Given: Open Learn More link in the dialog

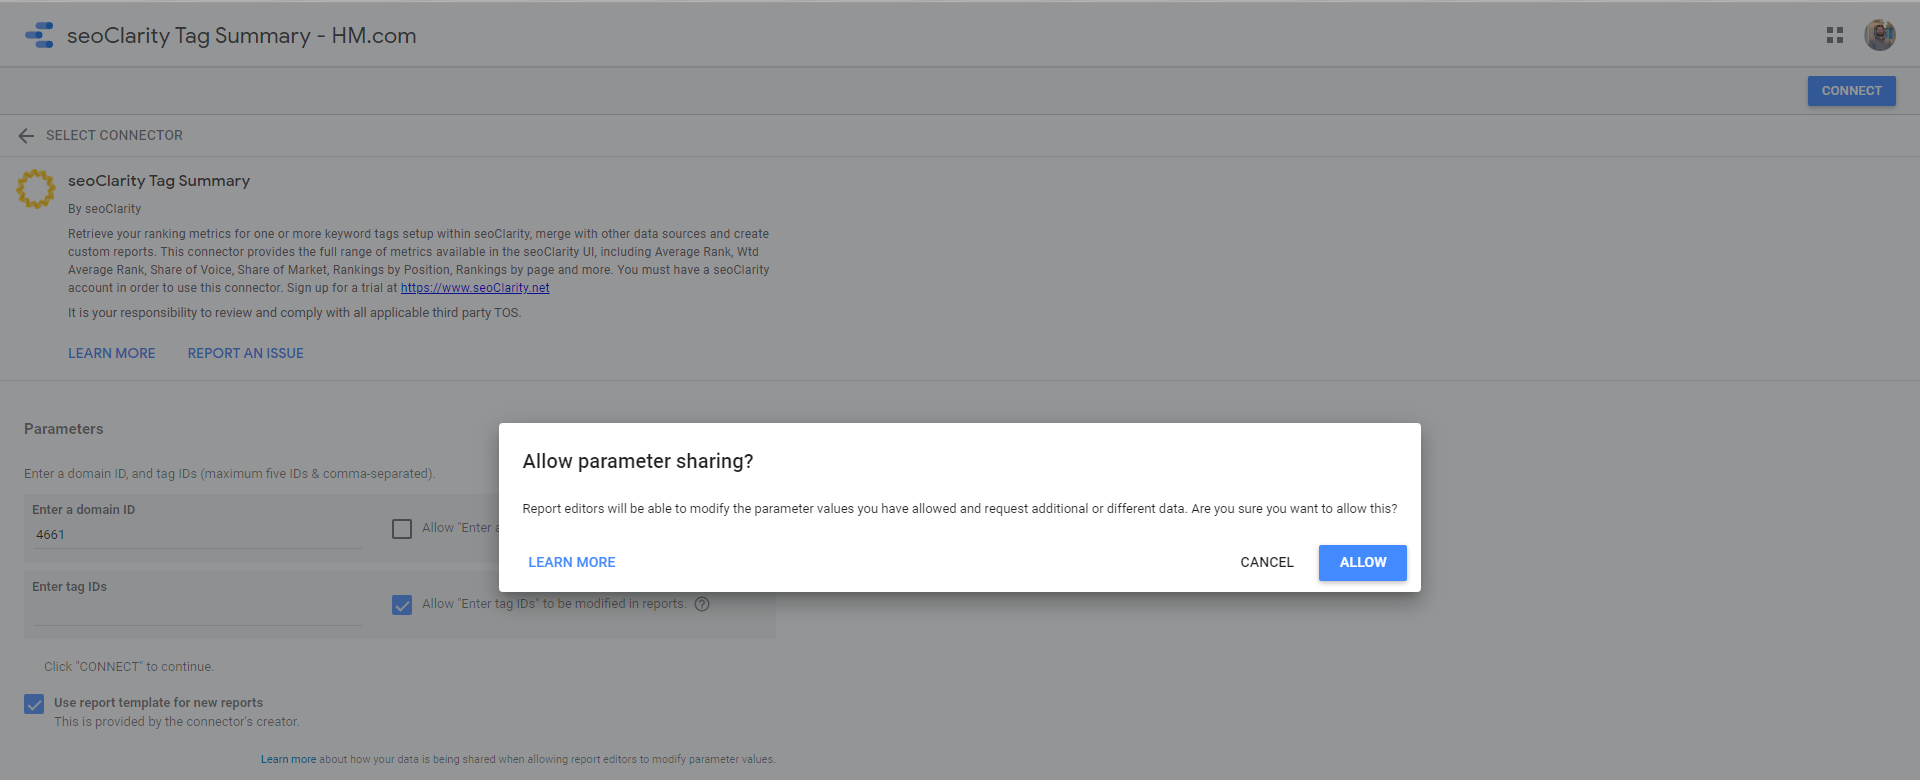Looking at the screenshot, I should tap(571, 563).
